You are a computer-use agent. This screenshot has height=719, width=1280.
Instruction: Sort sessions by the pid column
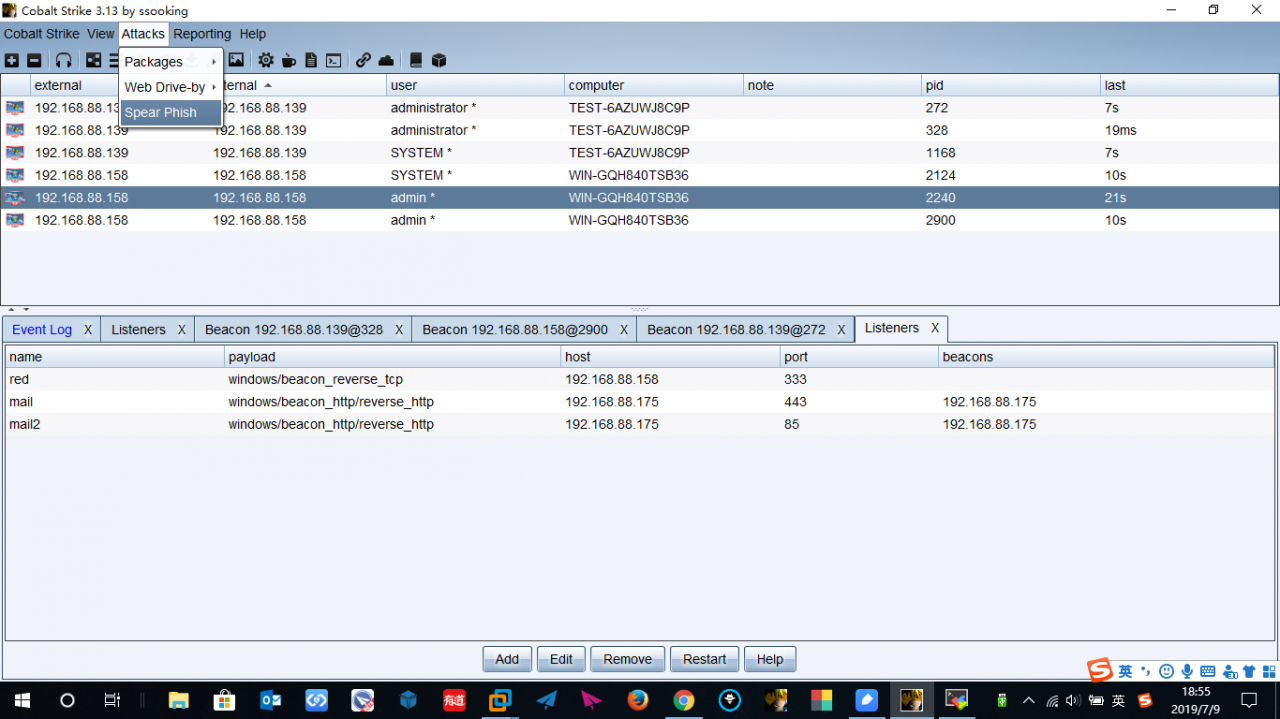coord(1011,86)
